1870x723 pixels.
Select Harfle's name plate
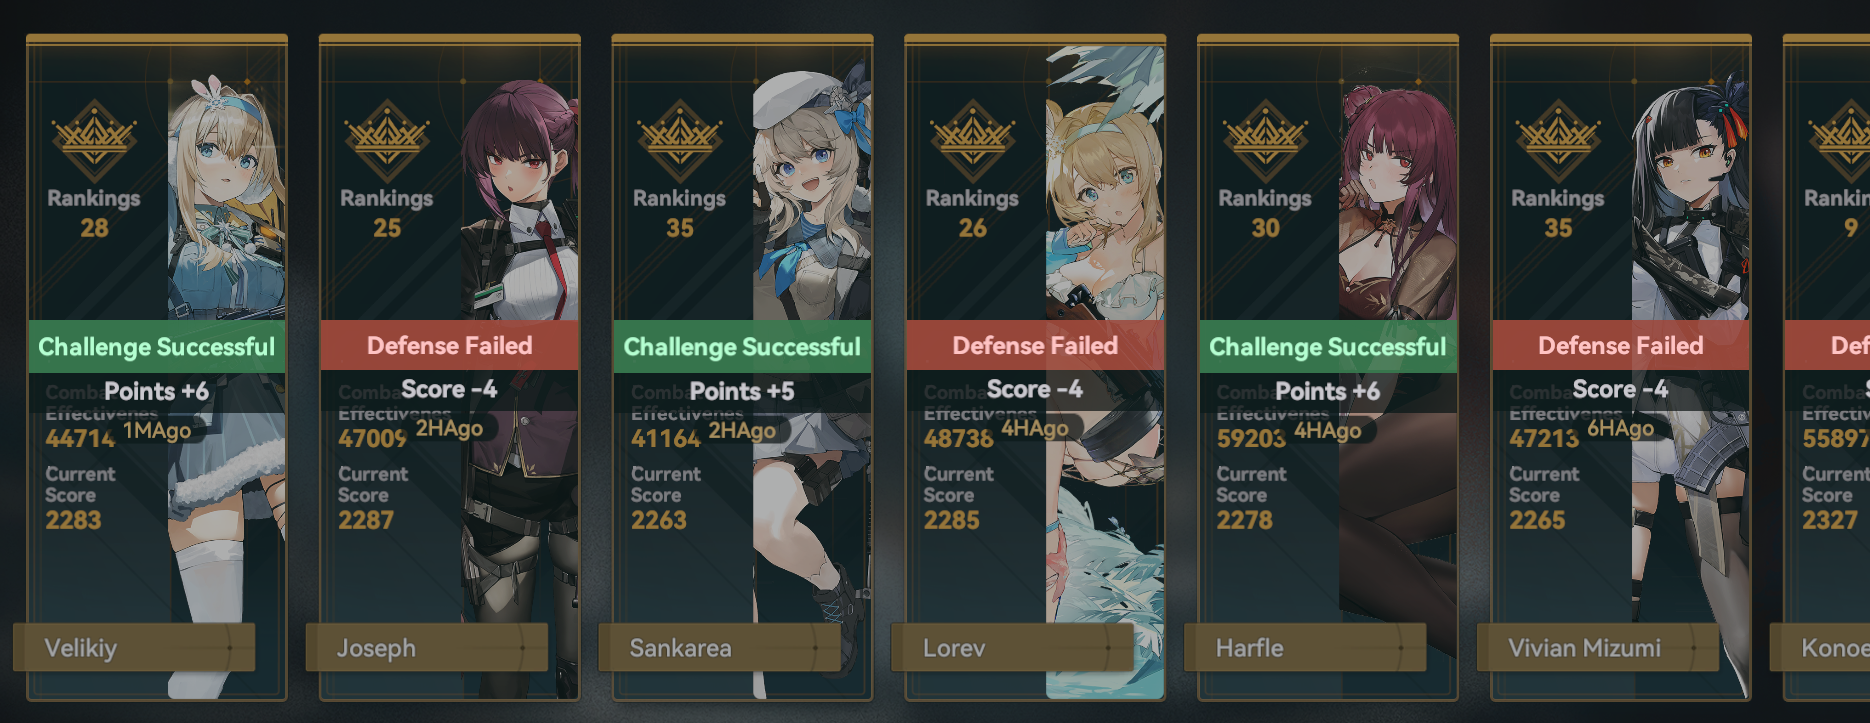coord(1305,648)
